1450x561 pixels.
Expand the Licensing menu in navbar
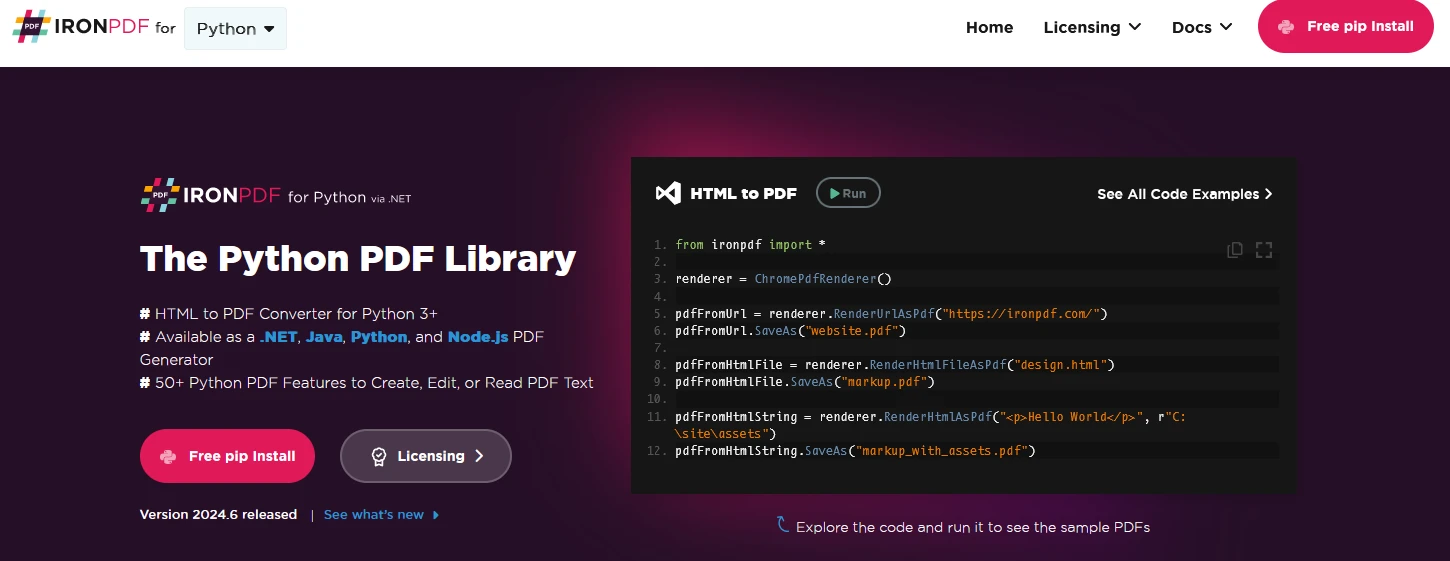(x=1092, y=27)
